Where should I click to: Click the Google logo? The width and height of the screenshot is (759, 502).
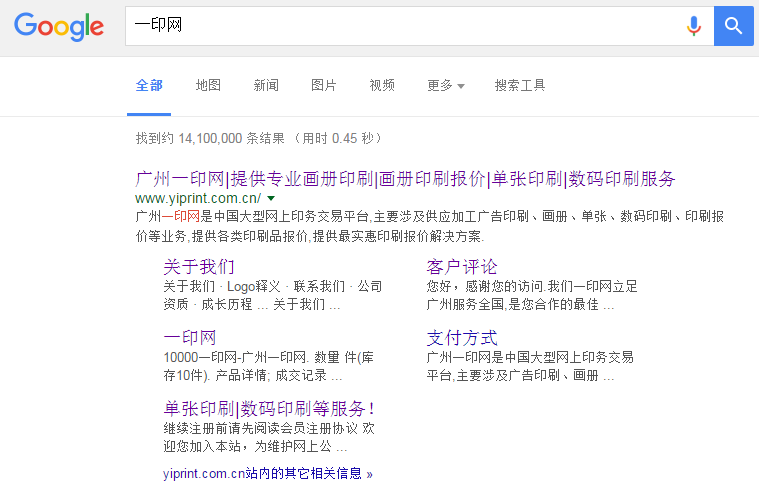pos(59,27)
